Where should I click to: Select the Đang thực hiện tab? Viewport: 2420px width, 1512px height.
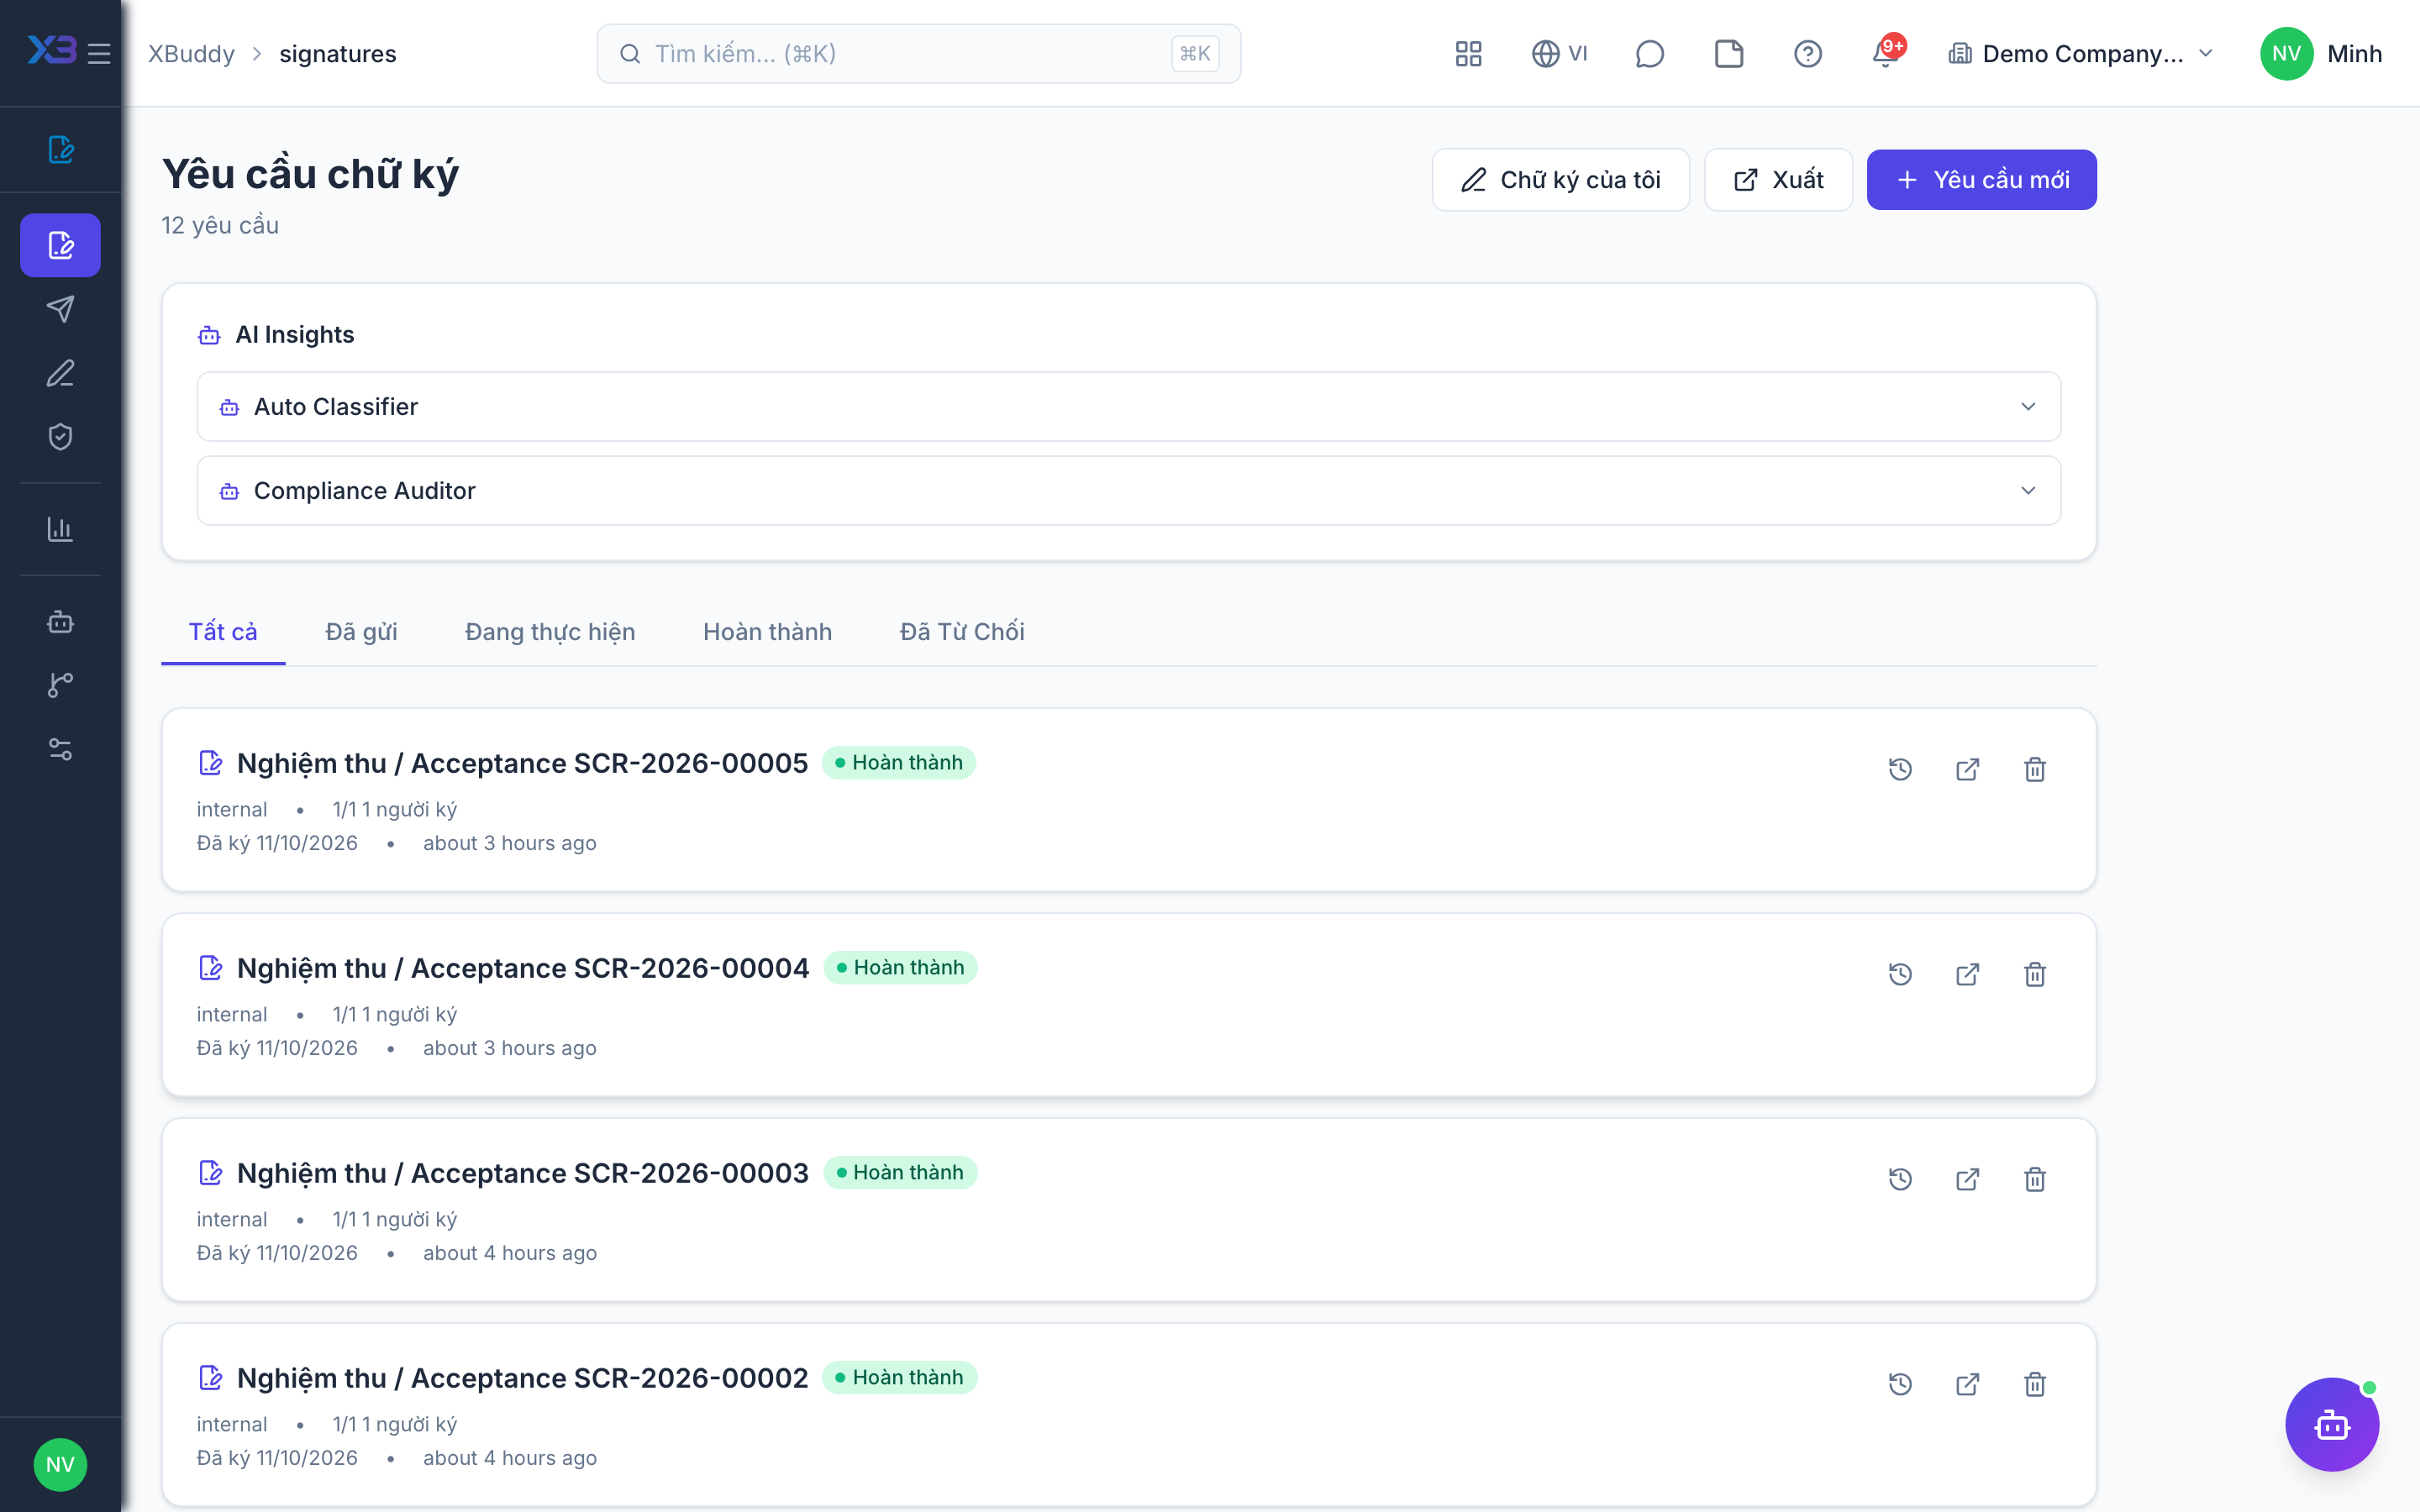pyautogui.click(x=550, y=631)
